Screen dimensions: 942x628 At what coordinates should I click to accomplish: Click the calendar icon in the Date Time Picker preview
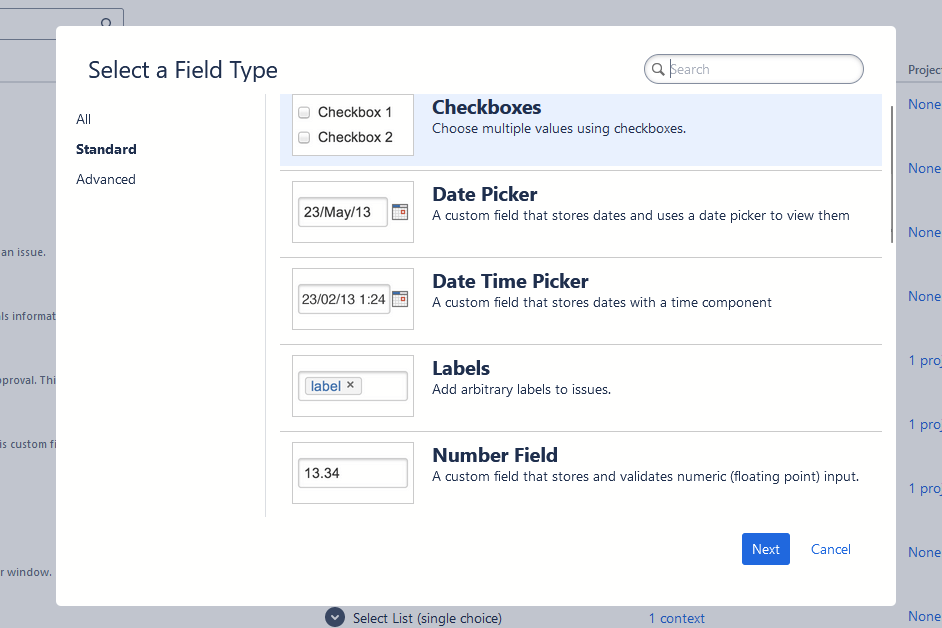tap(402, 299)
